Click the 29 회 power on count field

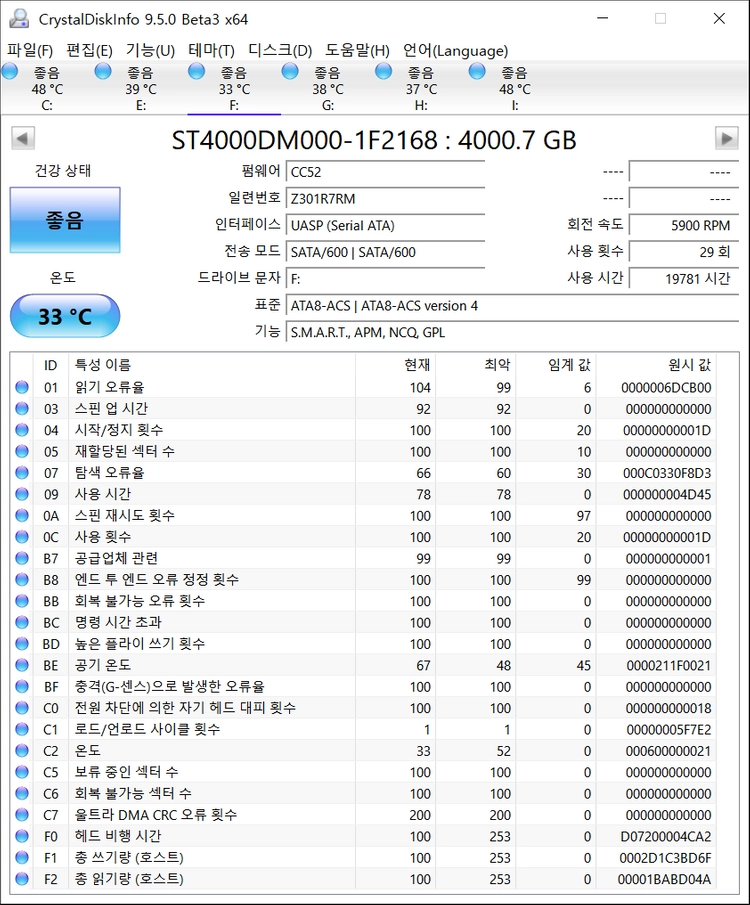coord(684,252)
